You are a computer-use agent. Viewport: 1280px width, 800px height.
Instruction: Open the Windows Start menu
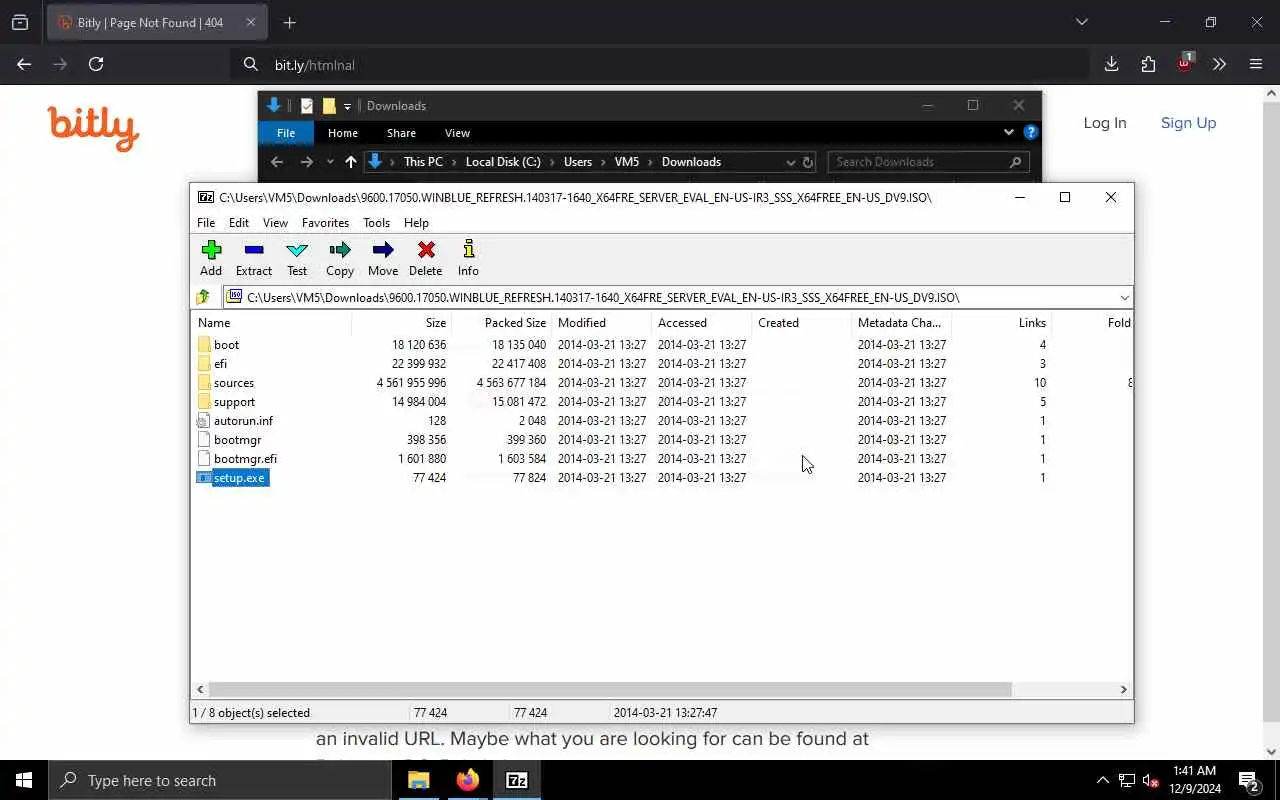coord(24,780)
